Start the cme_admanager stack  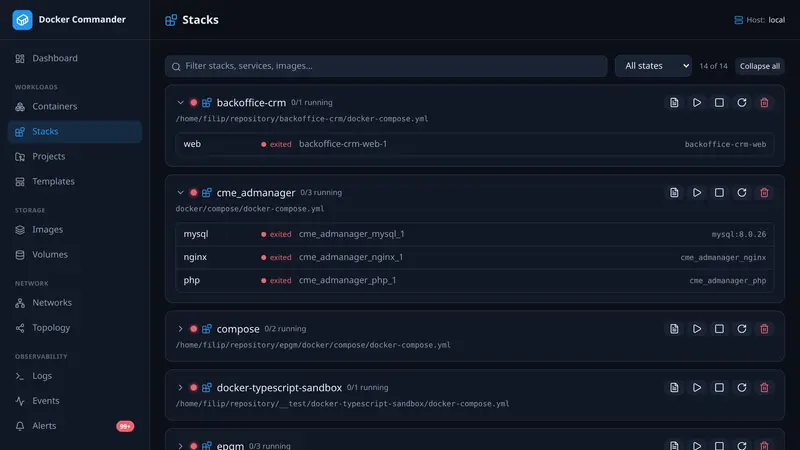[x=696, y=193]
